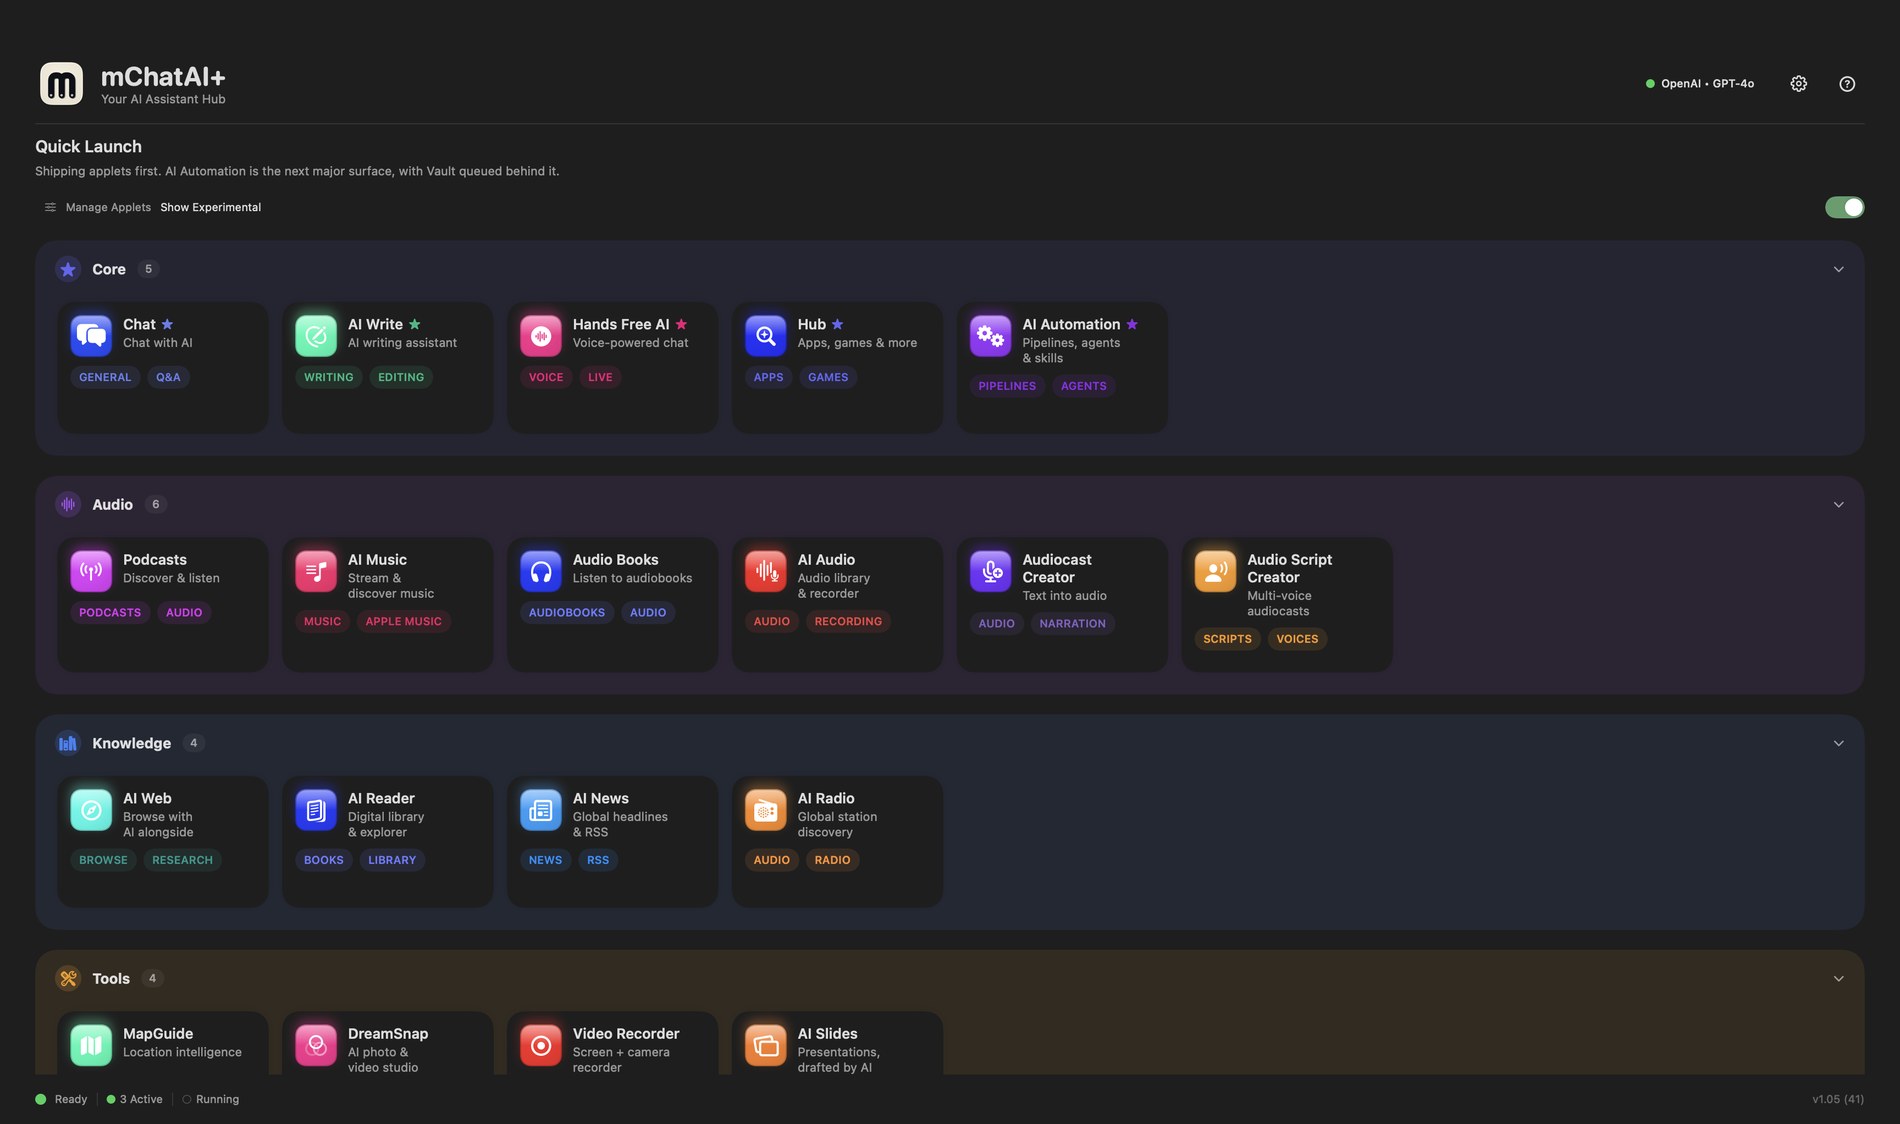Viewport: 1900px width, 1124px height.
Task: Open AI Music applet icon
Action: pyautogui.click(x=316, y=571)
